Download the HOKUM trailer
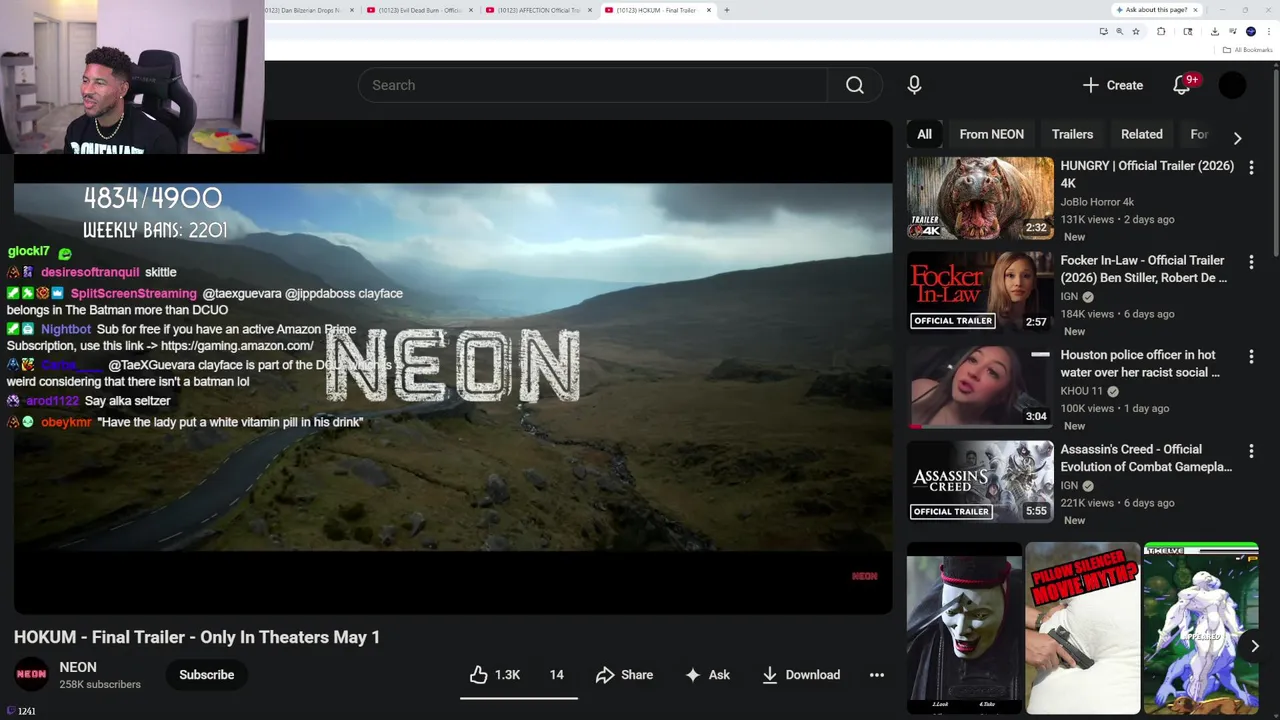 point(801,675)
